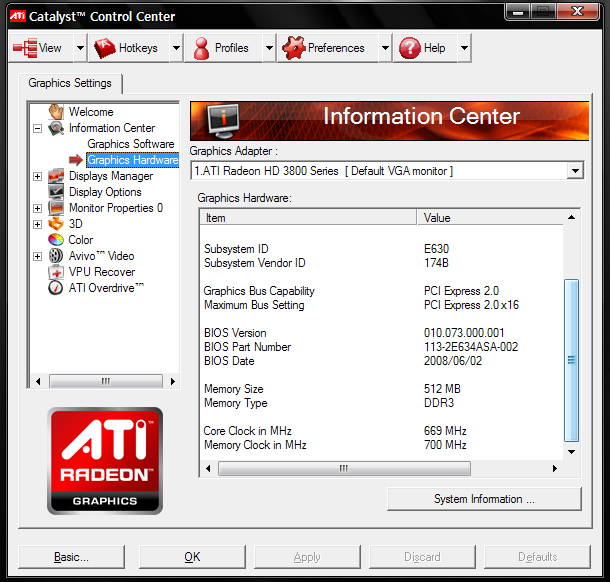The image size is (610, 582).
Task: Click the Profiles person icon
Action: (202, 48)
